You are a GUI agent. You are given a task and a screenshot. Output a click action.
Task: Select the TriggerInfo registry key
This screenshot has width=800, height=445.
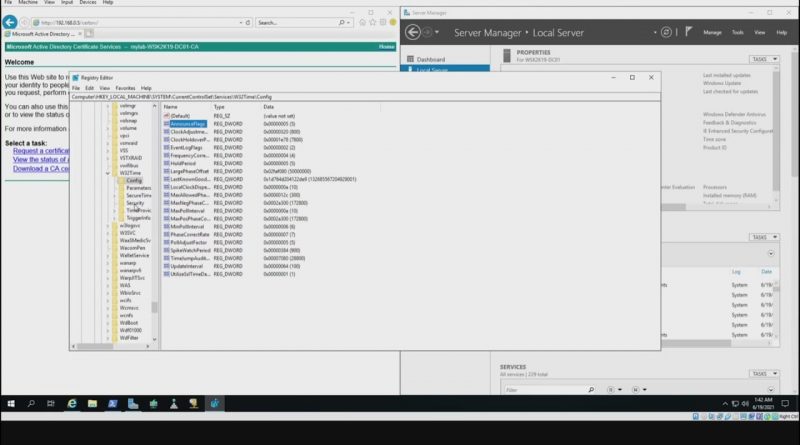coord(138,218)
